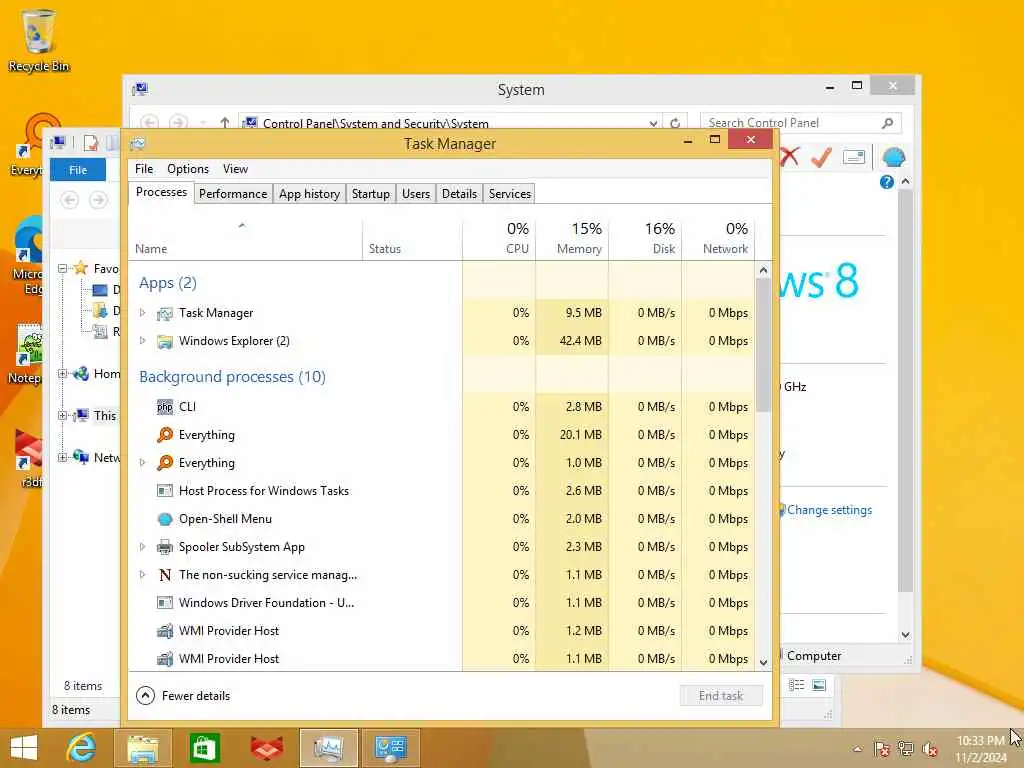This screenshot has height=768, width=1024.
Task: Open the Options menu in Task Manager
Action: [x=188, y=169]
